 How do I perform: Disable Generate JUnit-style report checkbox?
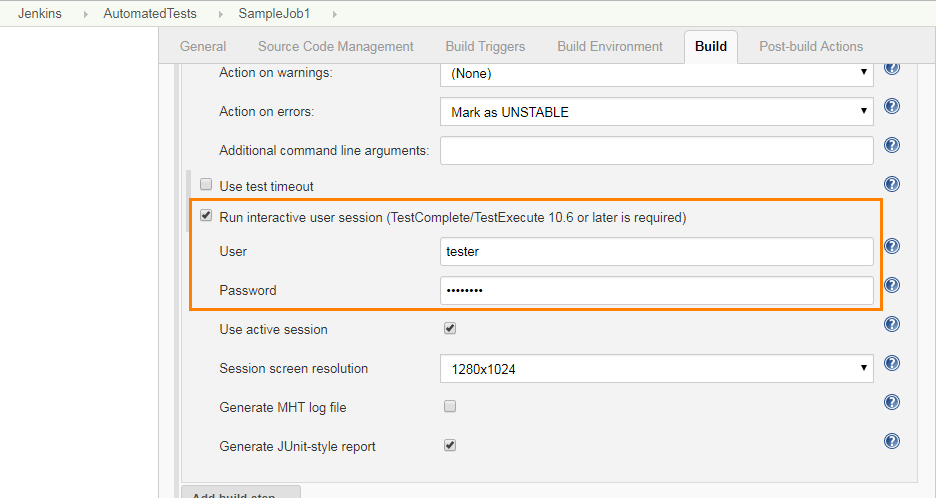(x=450, y=445)
